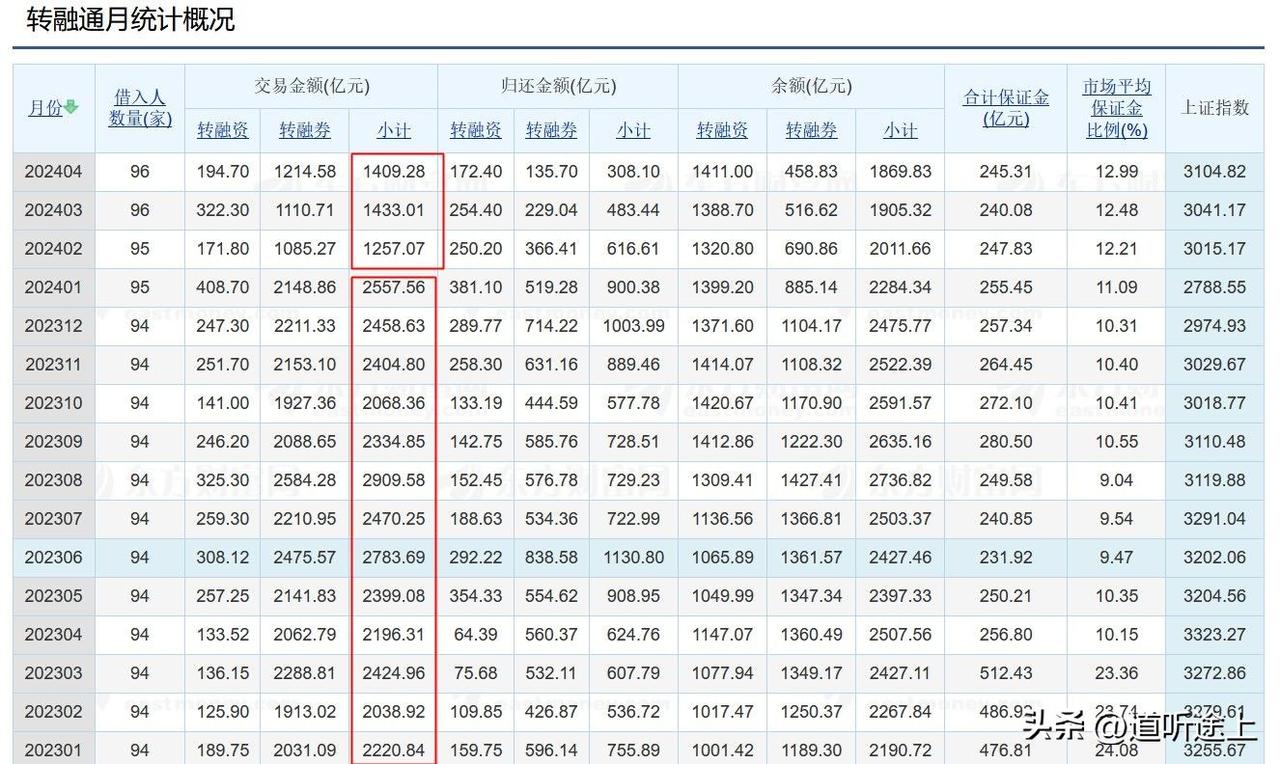This screenshot has height=764, width=1280.
Task: Select month cell 202301
Action: coord(54,750)
